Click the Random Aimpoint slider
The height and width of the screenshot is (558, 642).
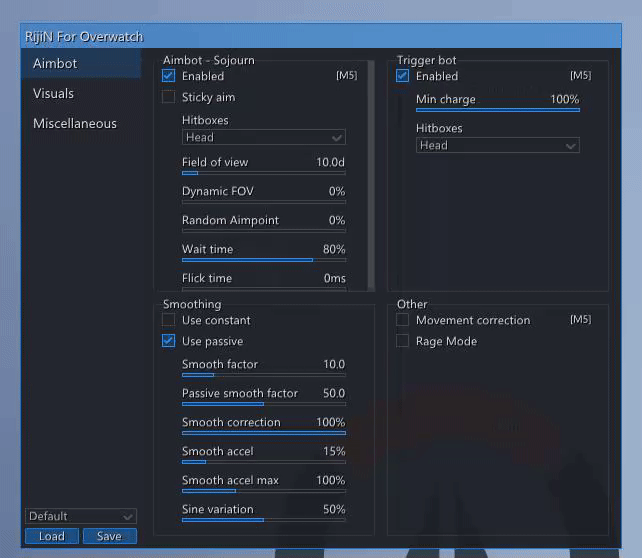[264, 231]
